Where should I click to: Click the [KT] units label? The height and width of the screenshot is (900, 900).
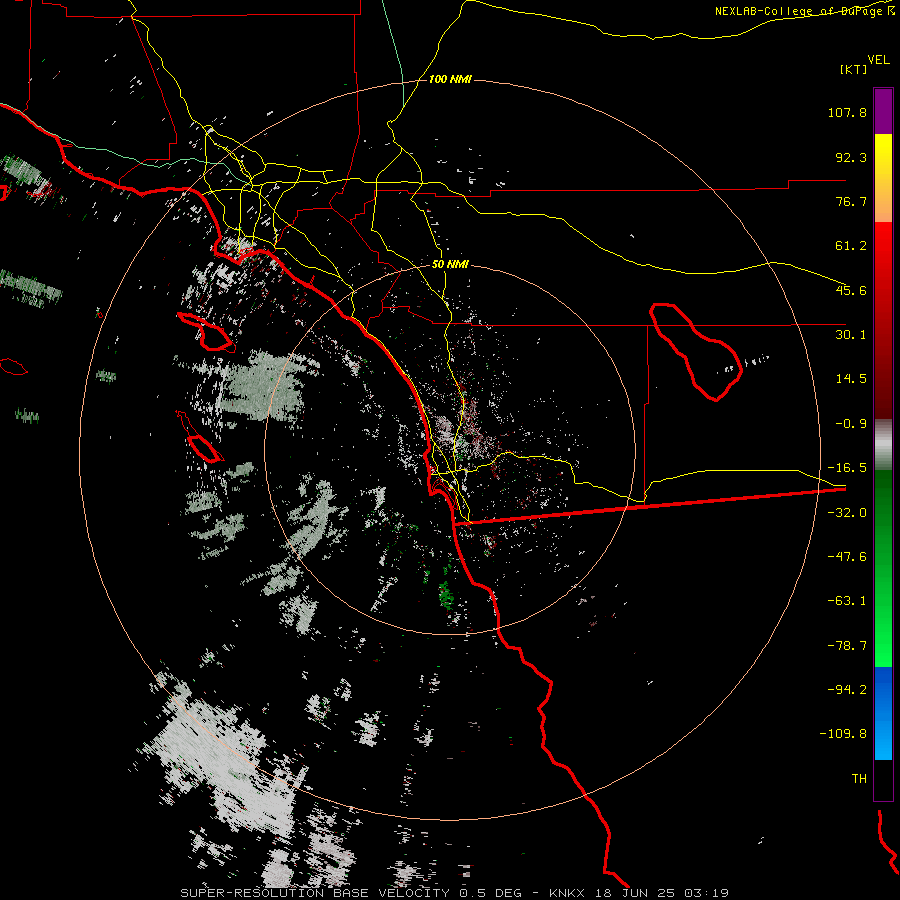[x=853, y=69]
